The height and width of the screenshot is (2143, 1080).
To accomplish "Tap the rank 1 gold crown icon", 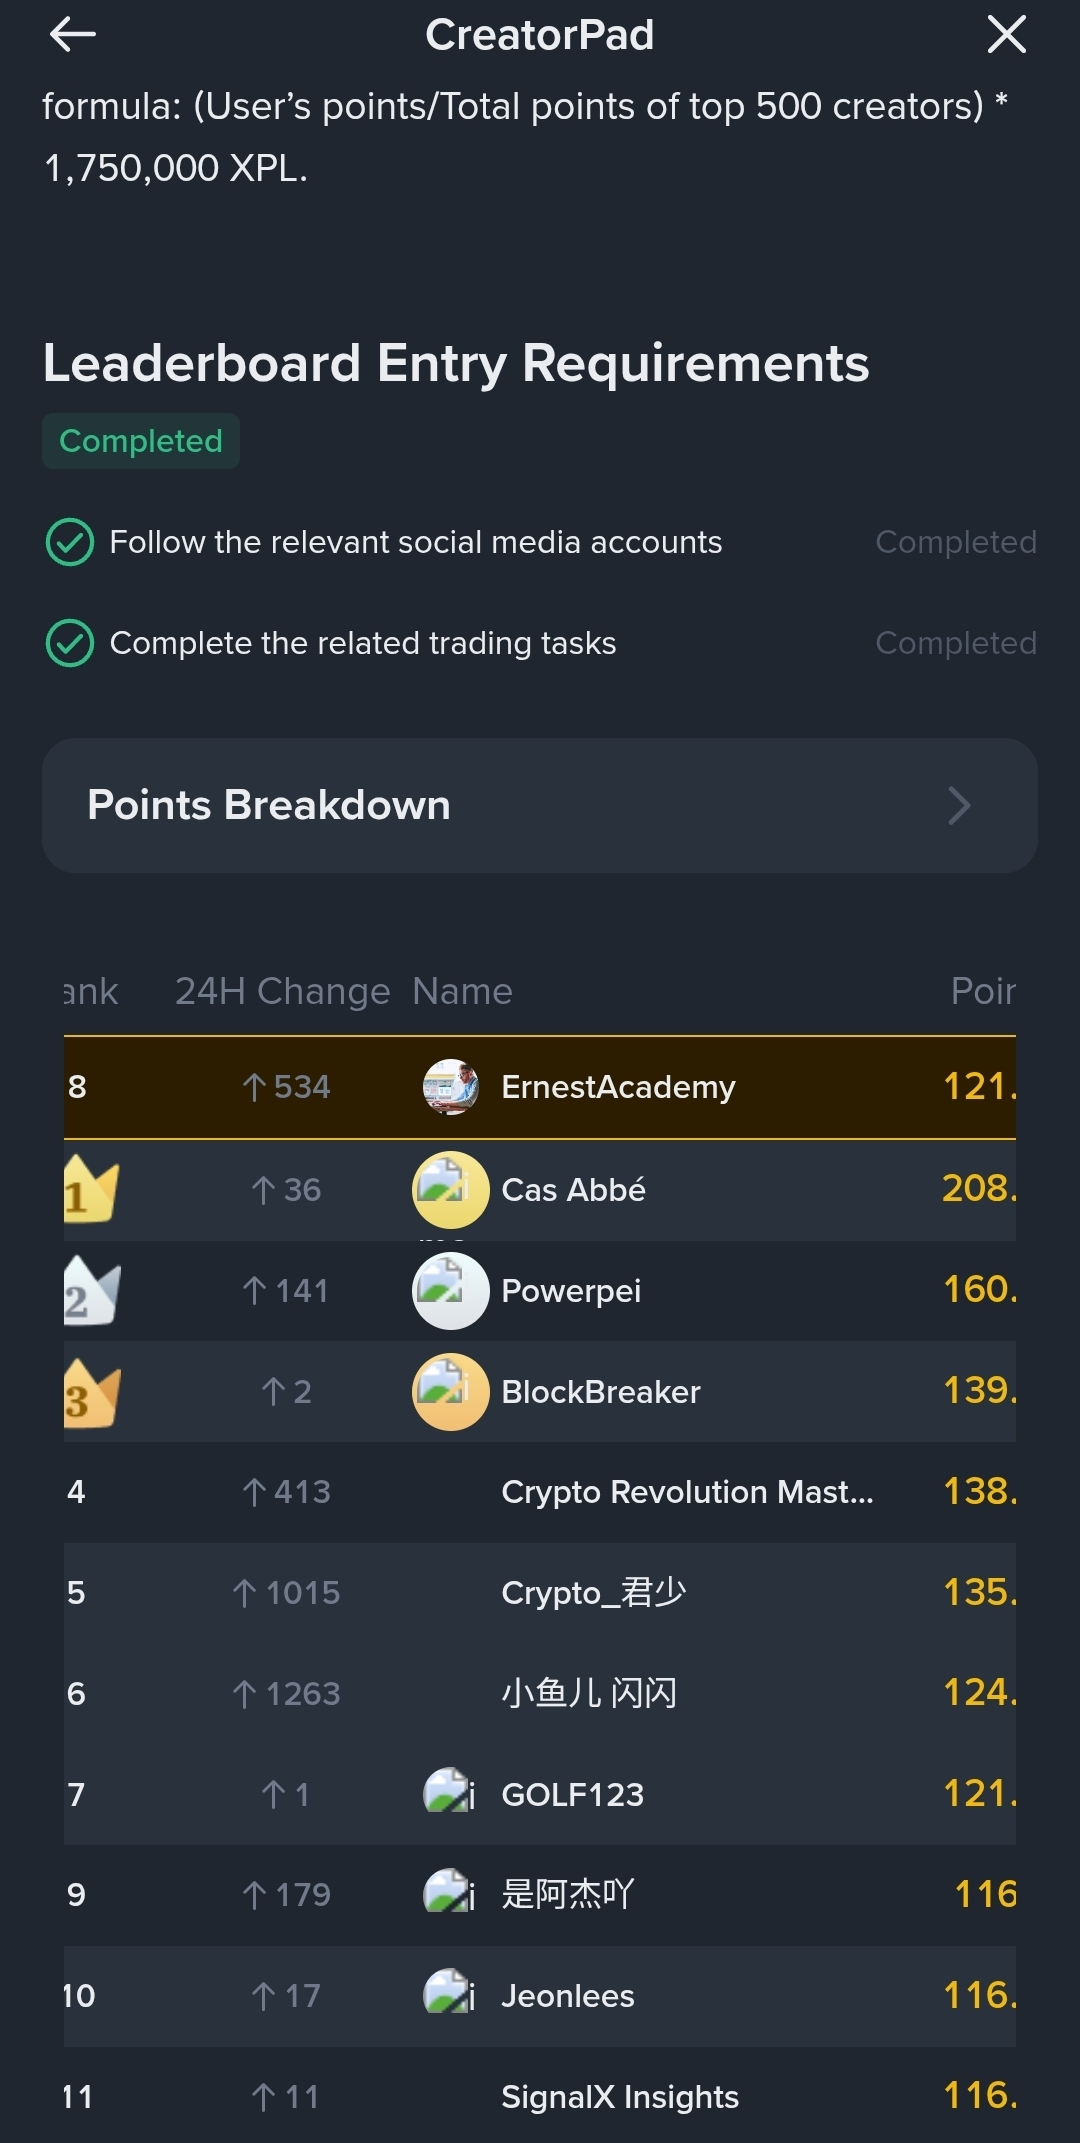I will [90, 1190].
